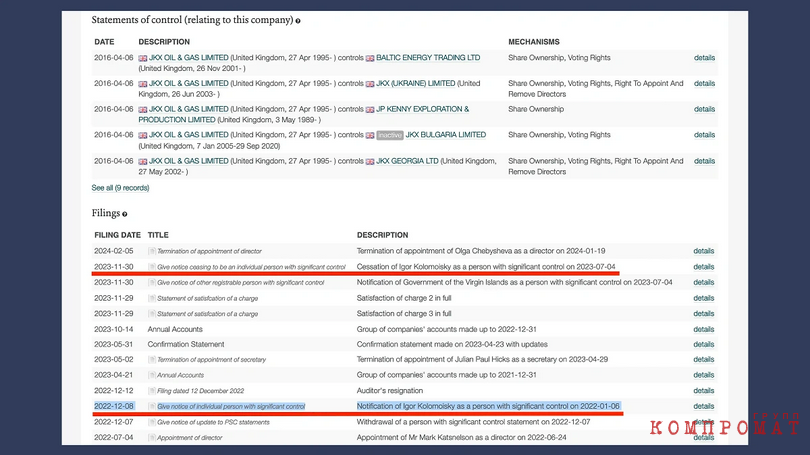
Task: Open JP KENNY EXPLORATION & PRODUCTION LIMITED link
Action: tap(304, 115)
